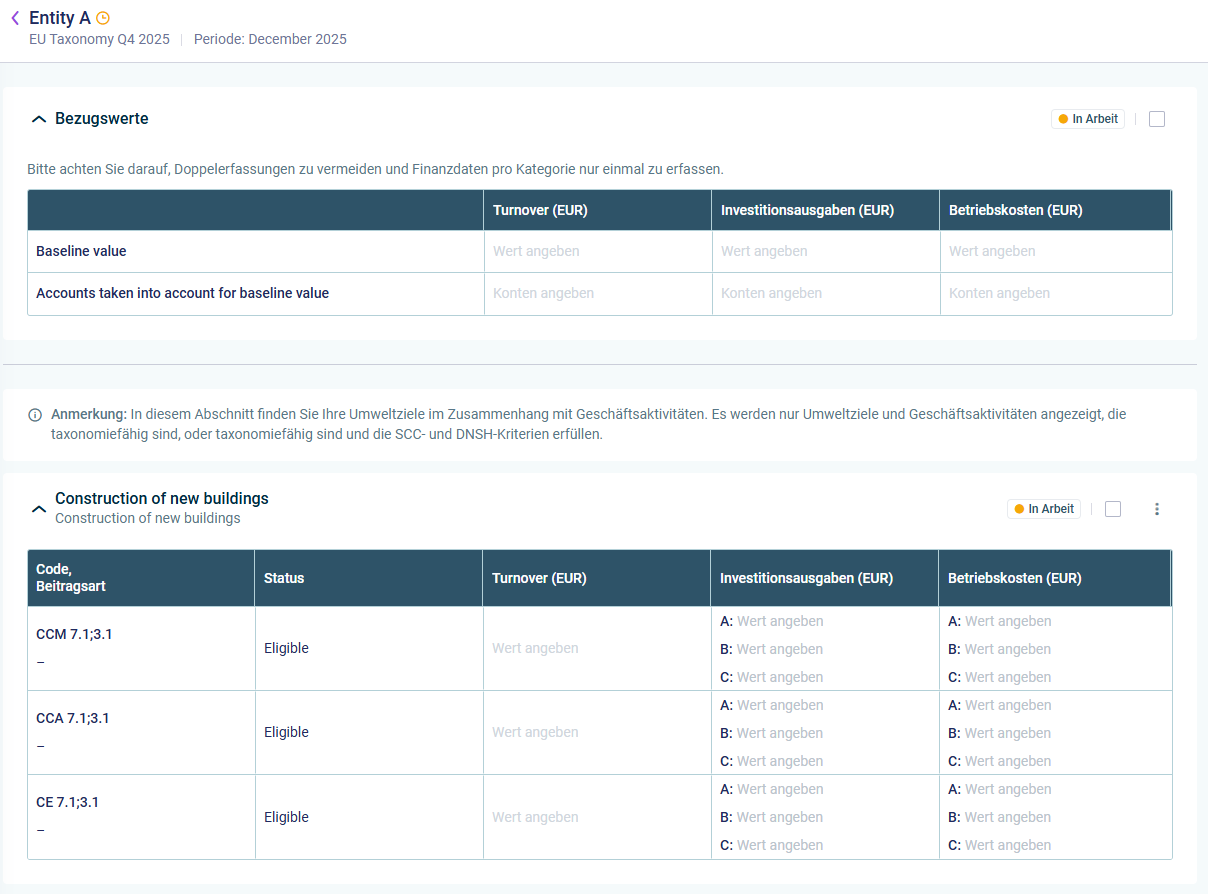Enter Baseline value for Turnover
This screenshot has width=1208, height=894.
(597, 252)
